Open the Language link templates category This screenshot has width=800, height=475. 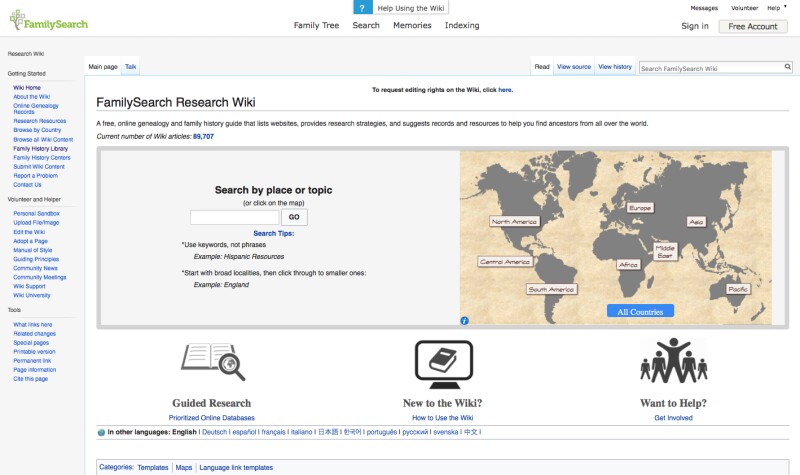(236, 467)
